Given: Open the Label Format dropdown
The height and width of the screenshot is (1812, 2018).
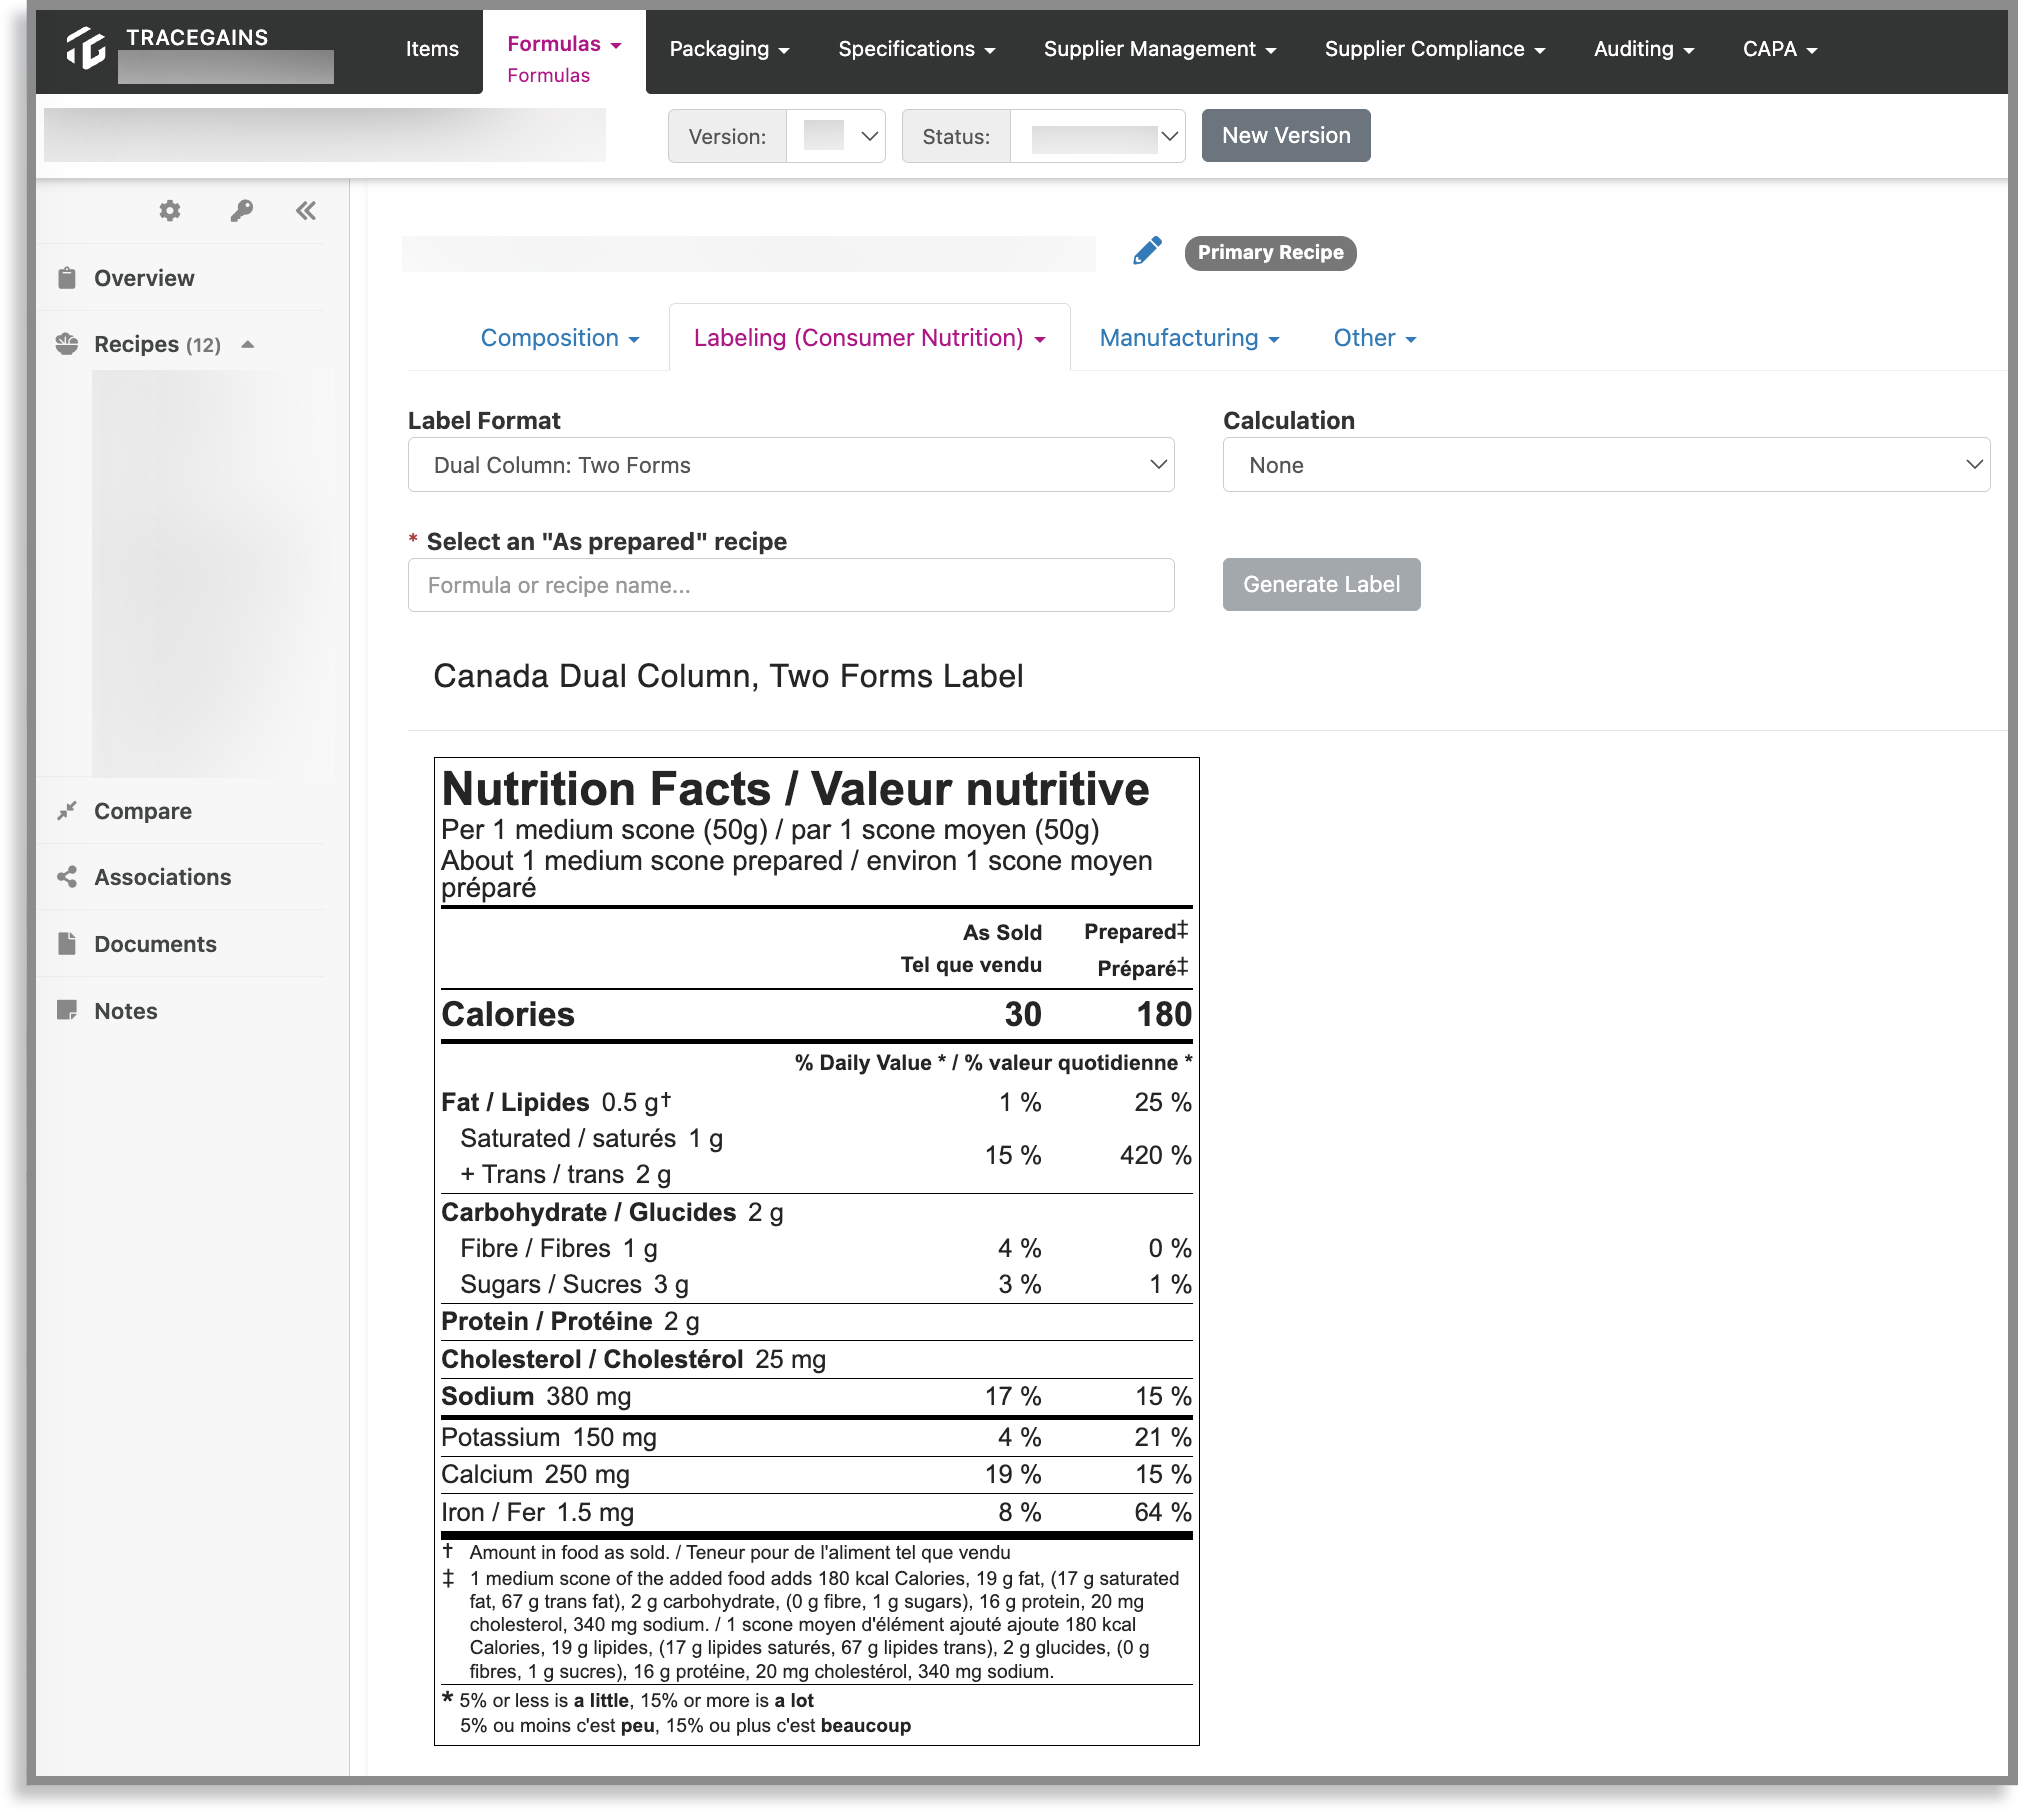Looking at the screenshot, I should [x=791, y=465].
